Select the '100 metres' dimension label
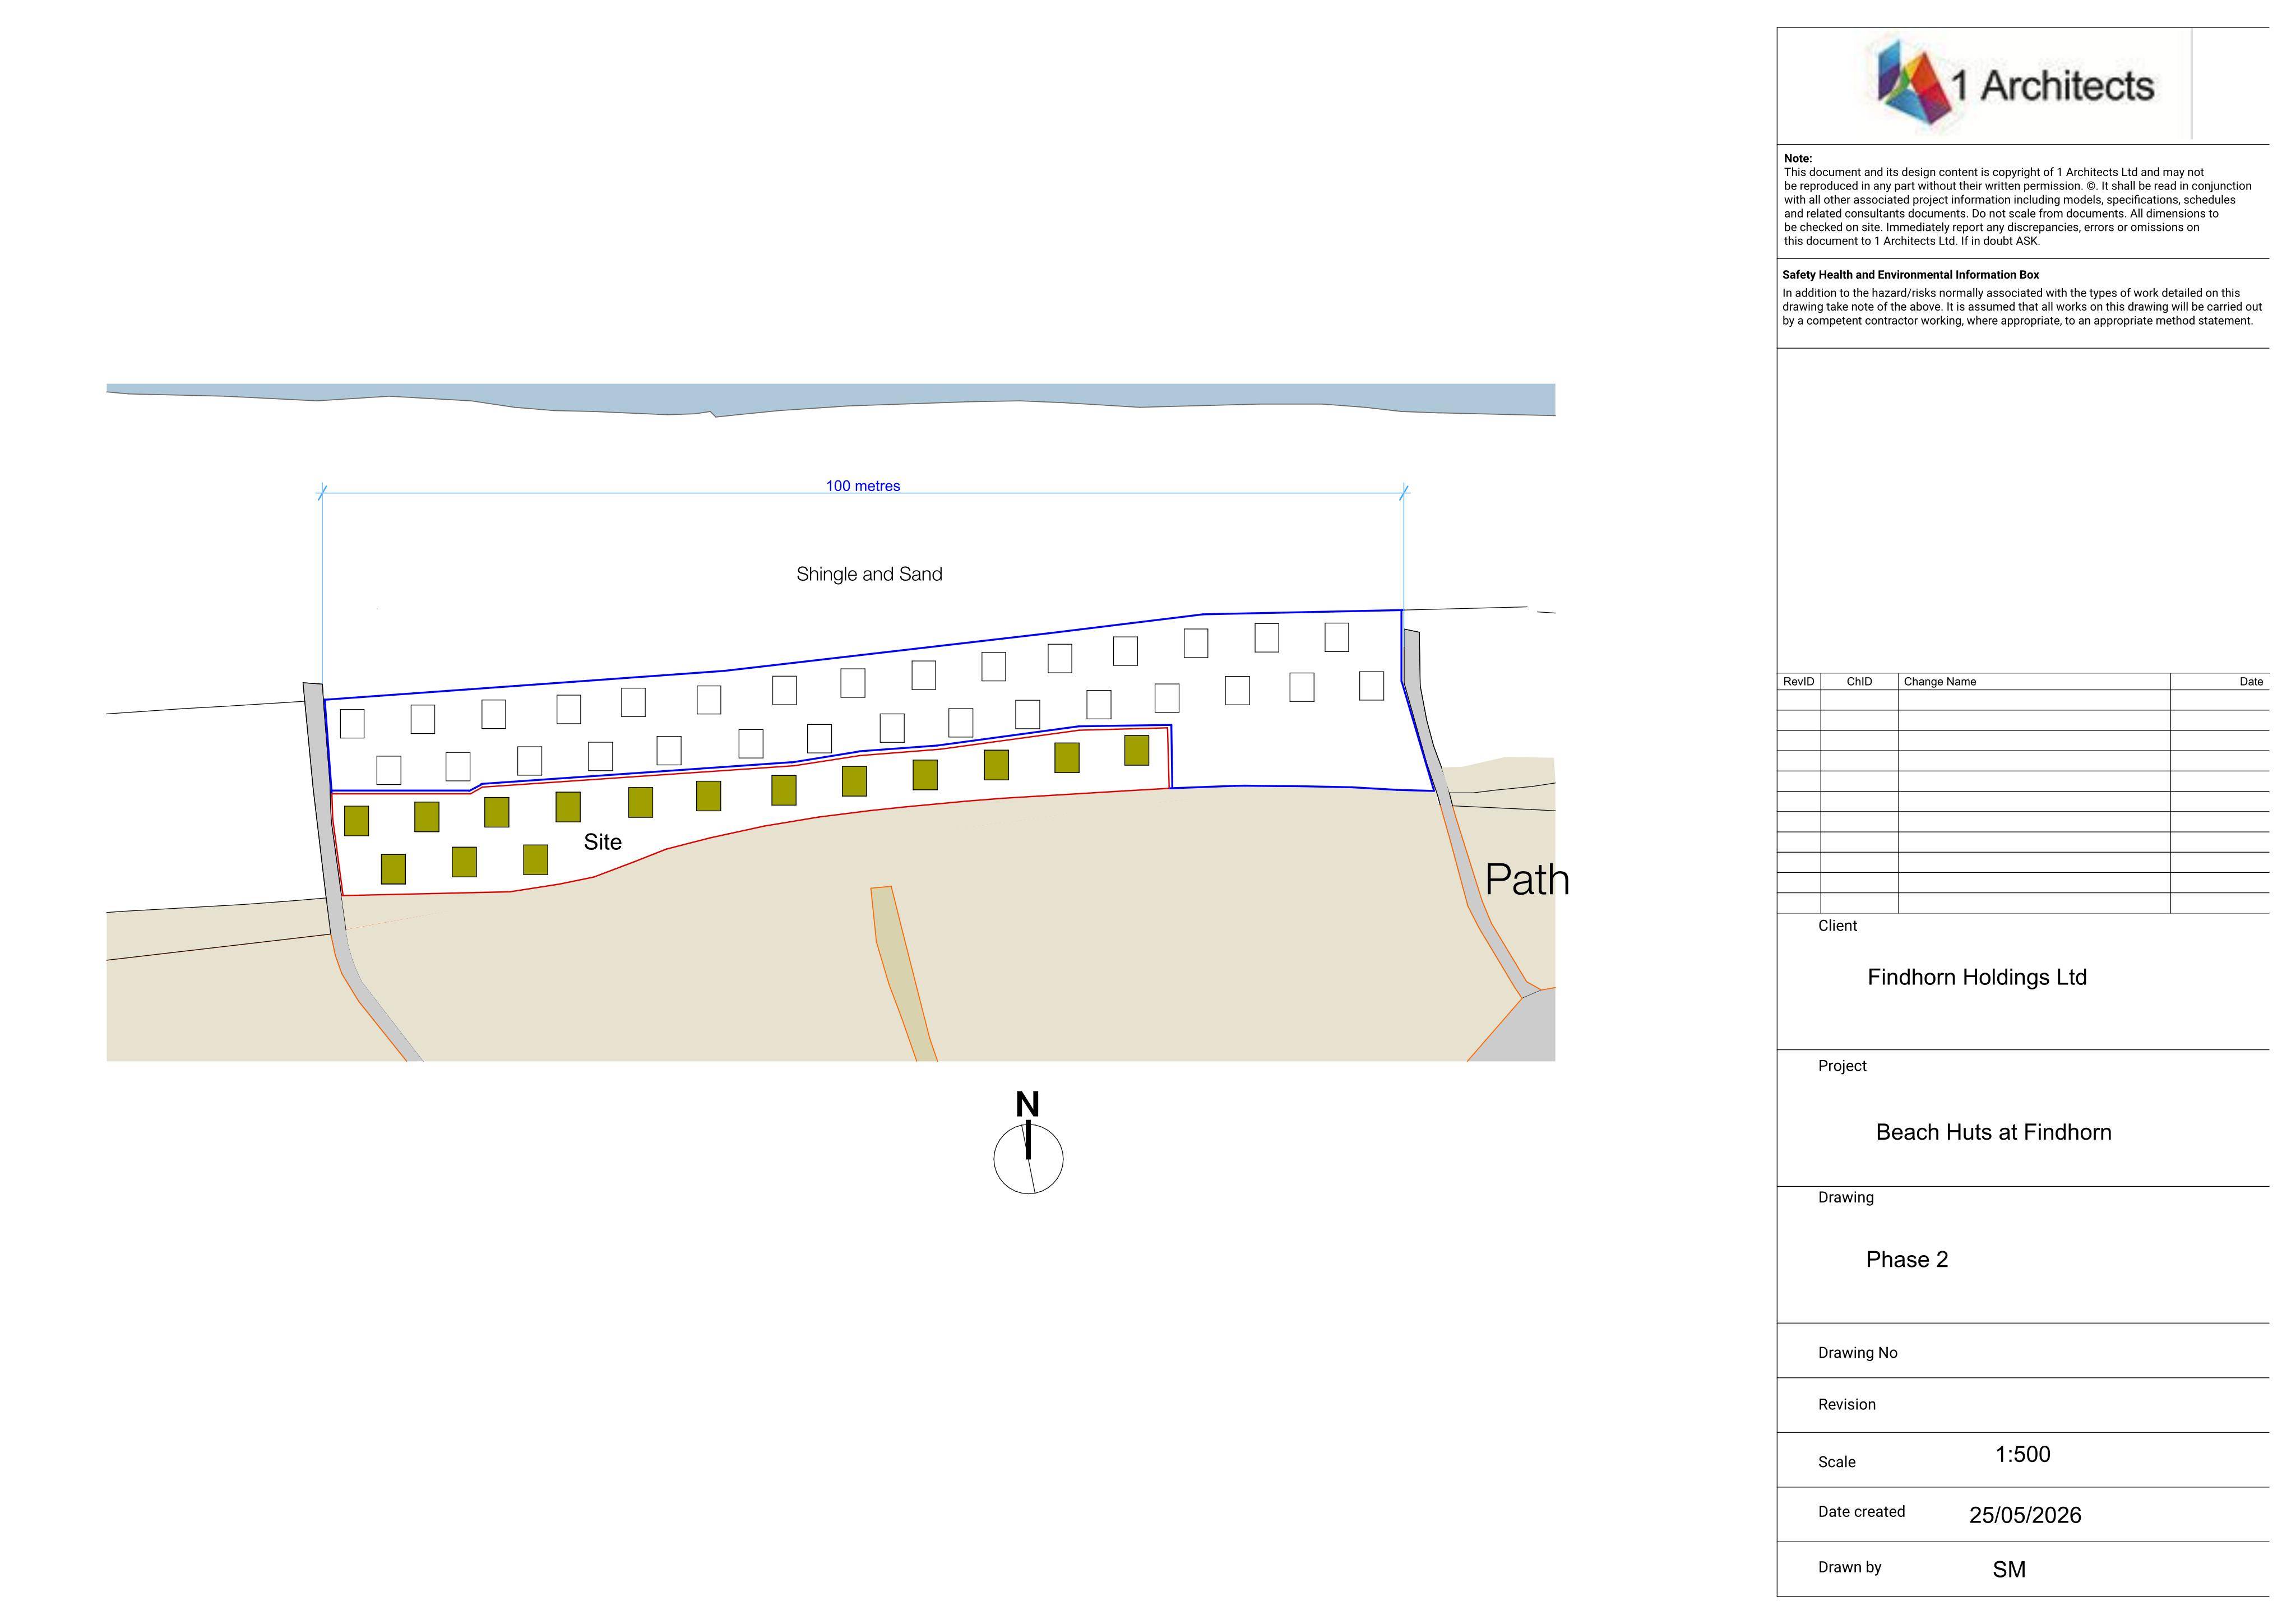This screenshot has height=1624, width=2296. tap(863, 486)
